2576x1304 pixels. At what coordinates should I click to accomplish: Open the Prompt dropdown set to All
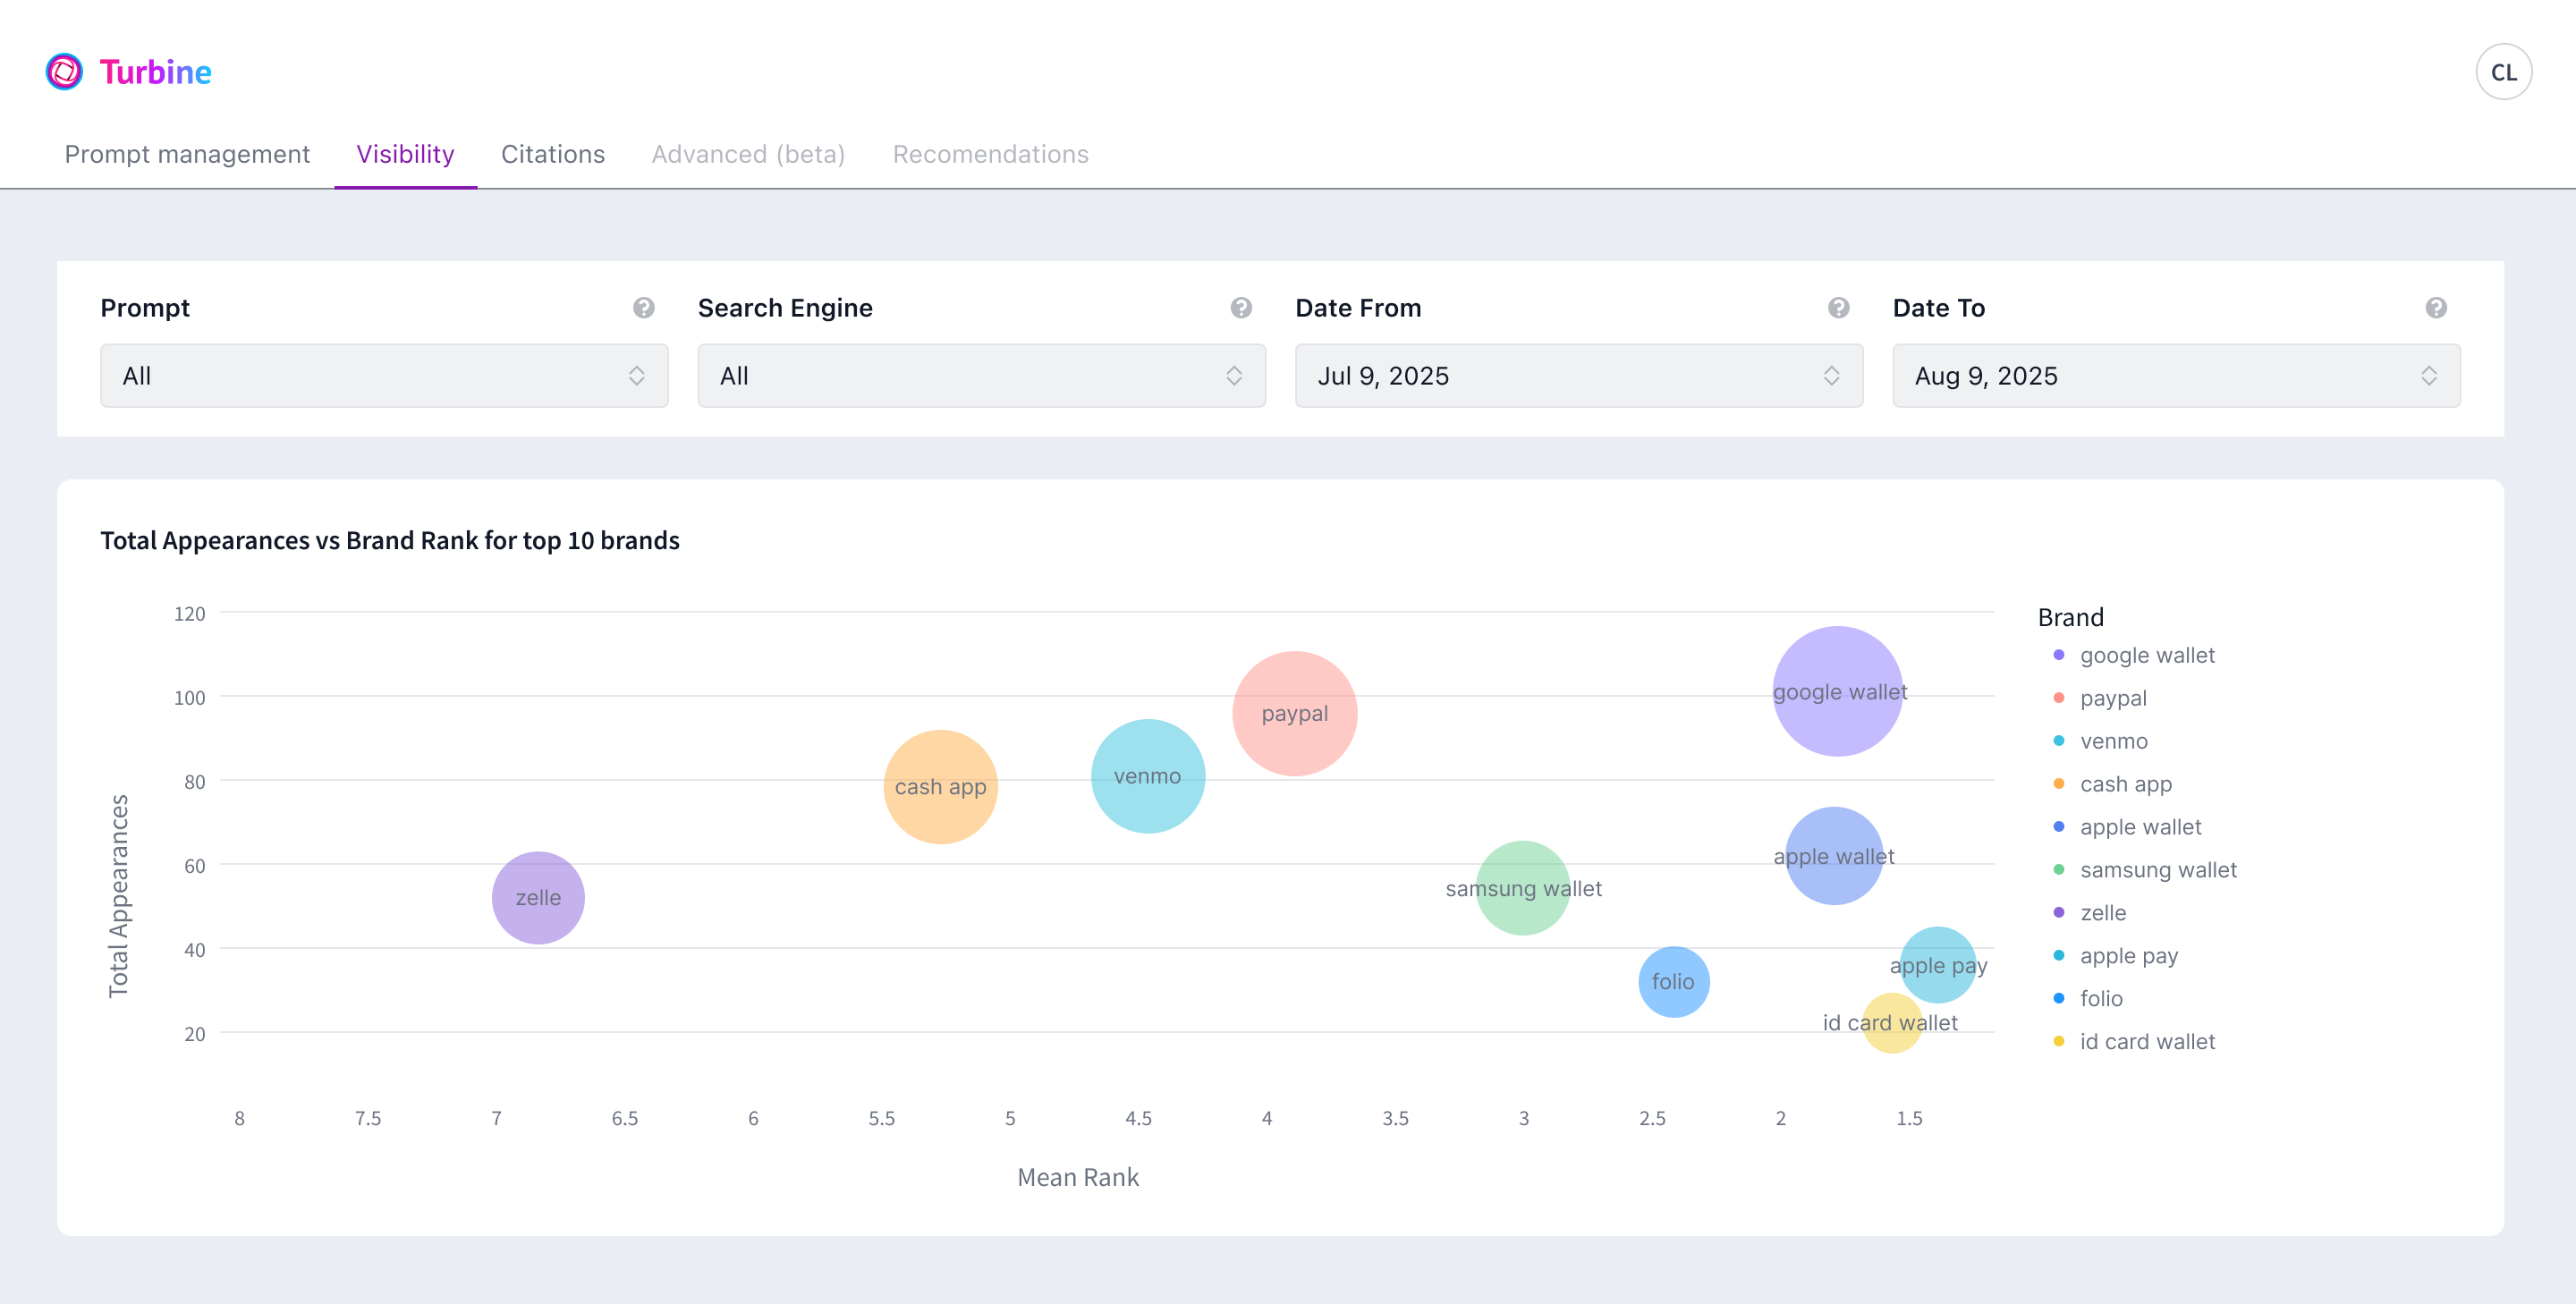point(384,376)
